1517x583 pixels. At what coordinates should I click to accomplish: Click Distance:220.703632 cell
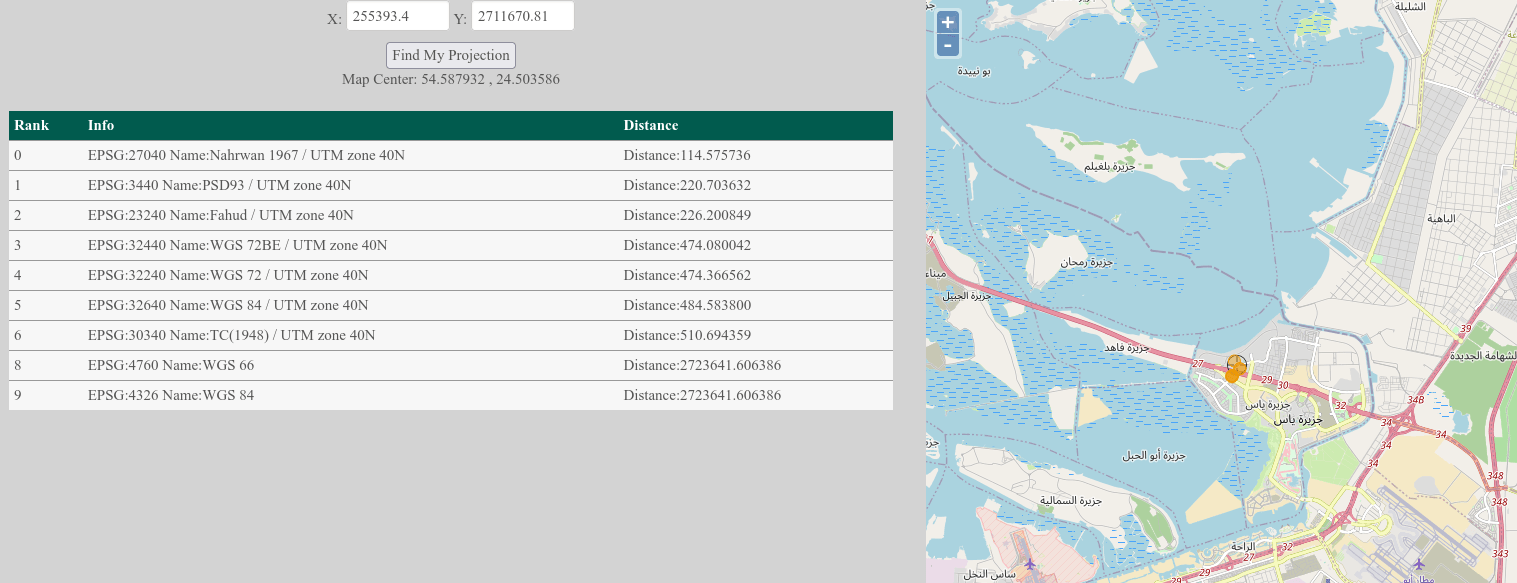click(756, 186)
